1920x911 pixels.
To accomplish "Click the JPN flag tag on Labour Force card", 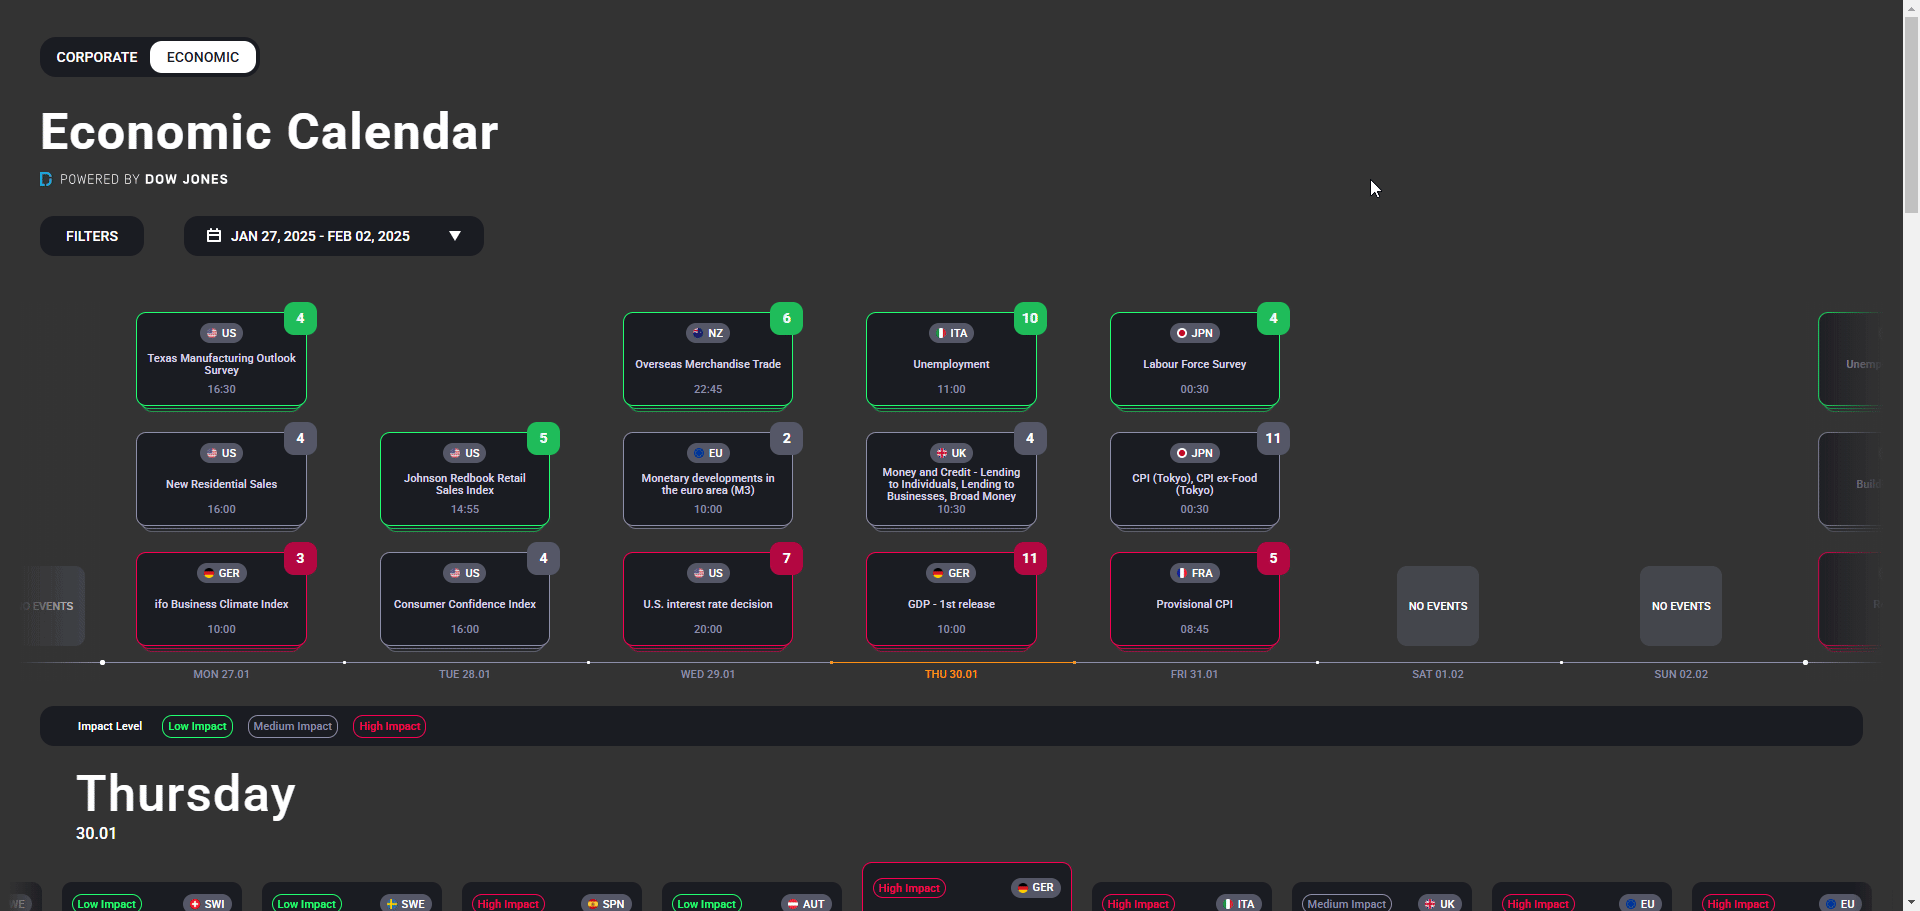I will tap(1195, 333).
